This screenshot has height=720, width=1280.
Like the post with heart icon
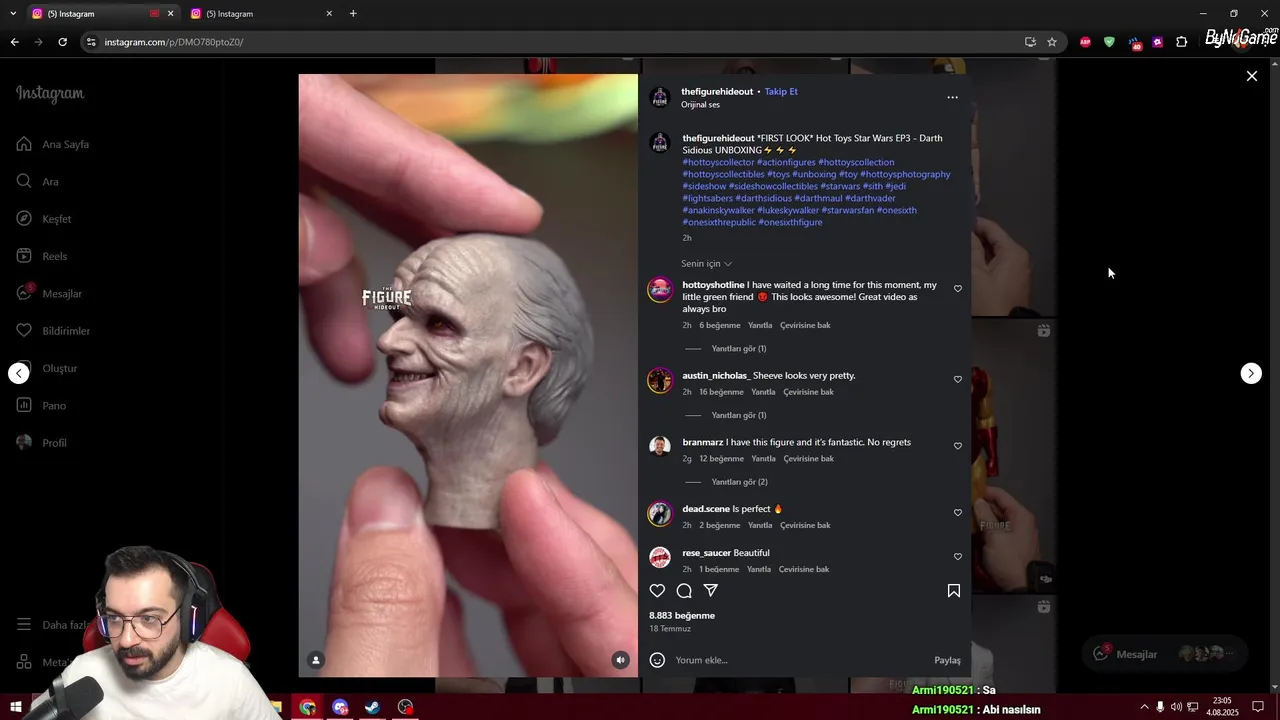point(657,591)
